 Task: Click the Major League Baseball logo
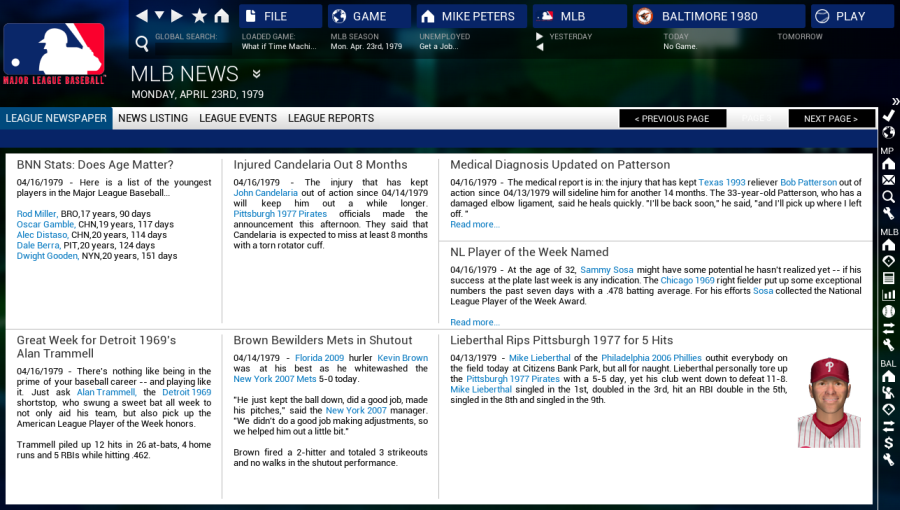pyautogui.click(x=54, y=54)
